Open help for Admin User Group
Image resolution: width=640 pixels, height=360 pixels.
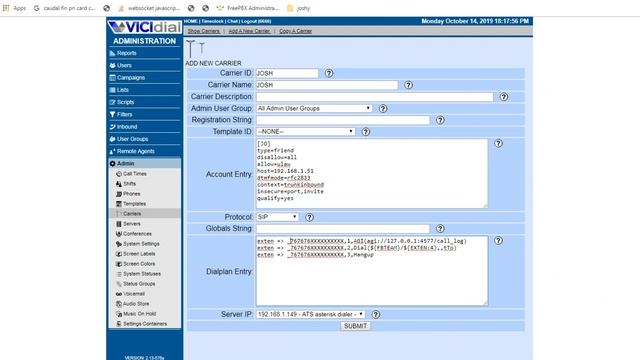383,109
